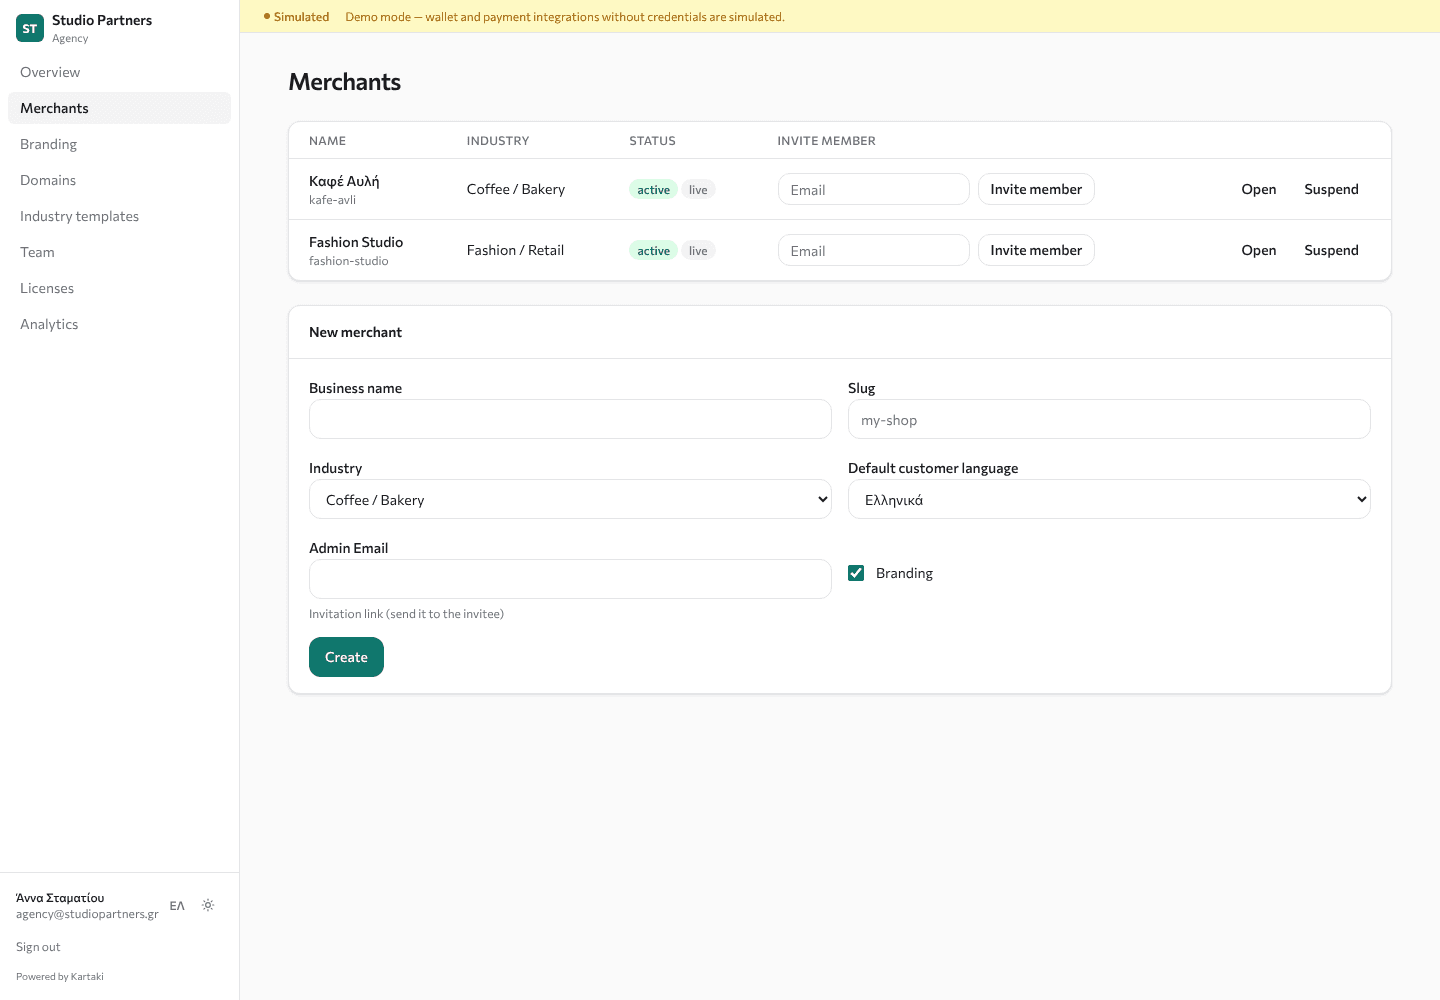Click the active badge for Καφέ Αυλή
Screen dimensions: 1440x1000
654,190
